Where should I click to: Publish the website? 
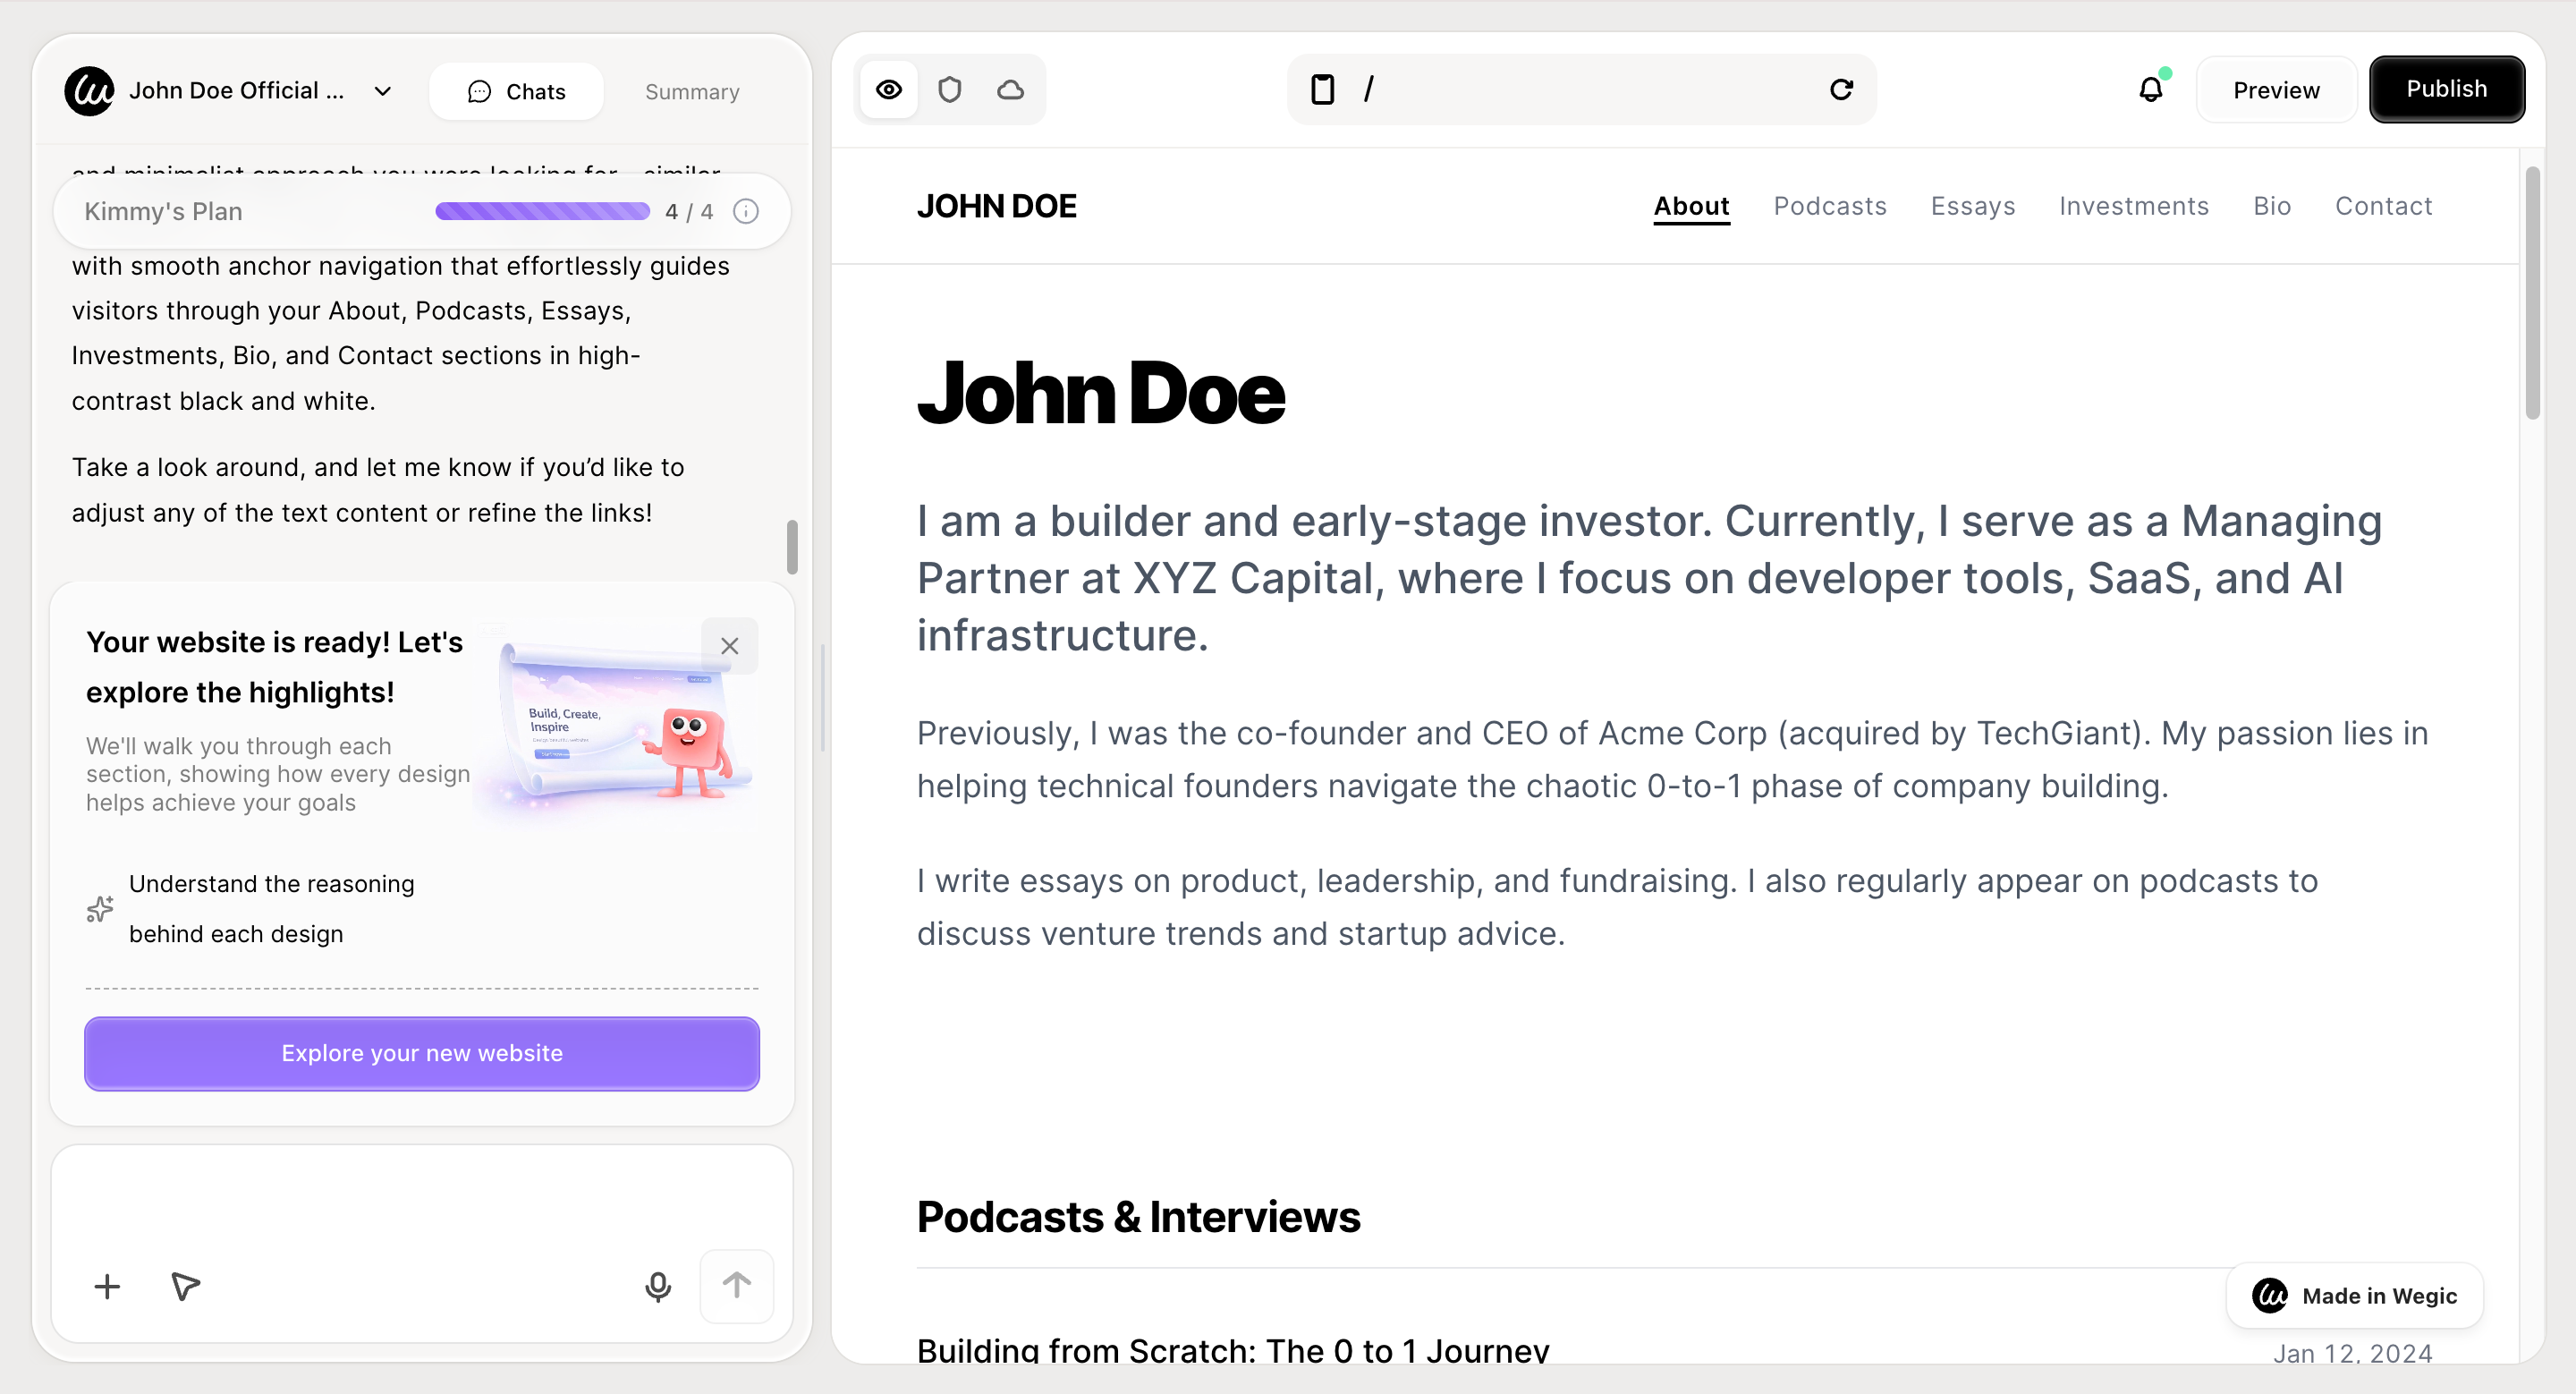[x=2447, y=89]
